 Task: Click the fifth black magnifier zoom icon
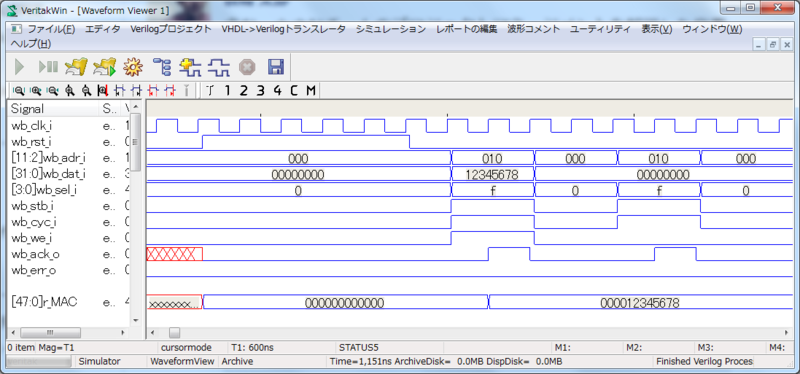pos(86,91)
